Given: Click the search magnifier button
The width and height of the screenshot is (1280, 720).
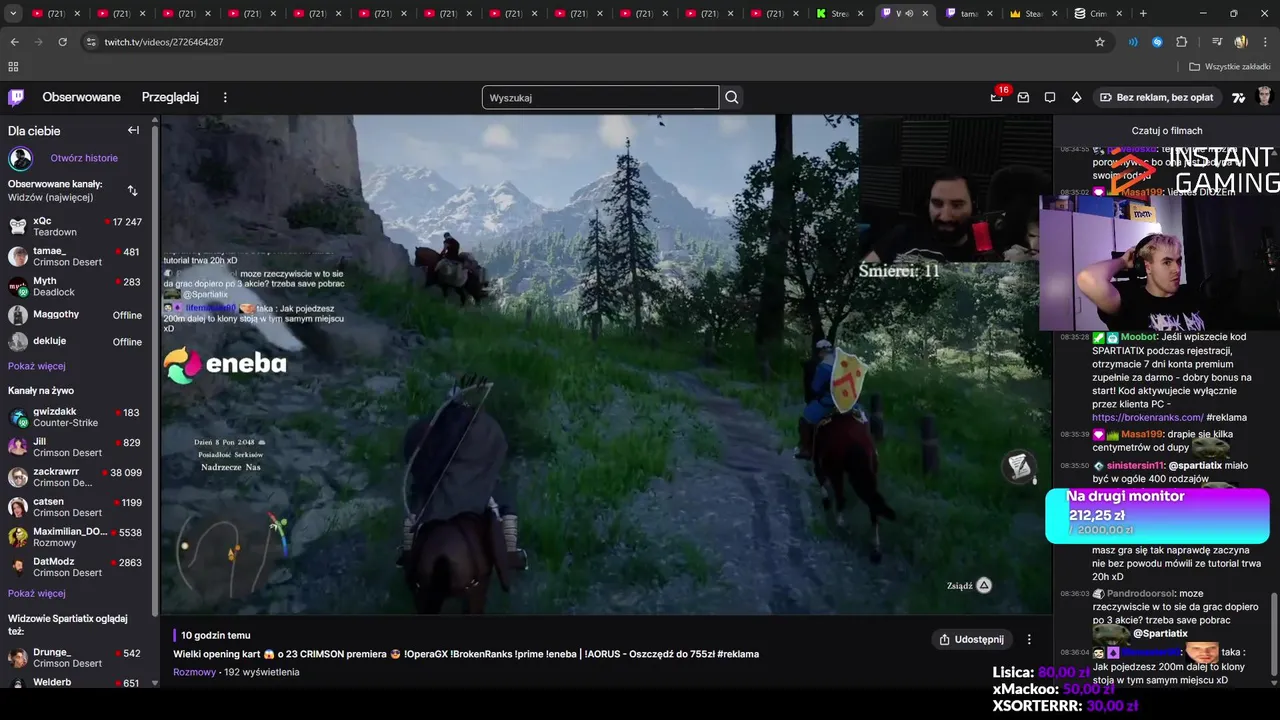Looking at the screenshot, I should tap(732, 97).
